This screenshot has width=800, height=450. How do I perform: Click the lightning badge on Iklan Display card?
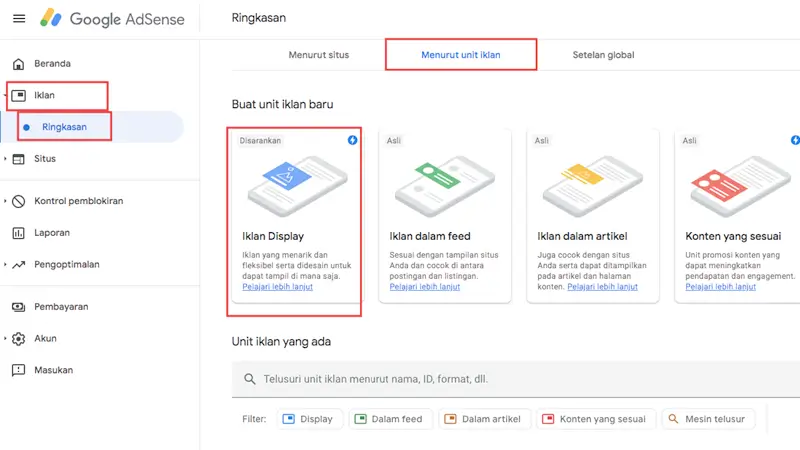tap(352, 140)
